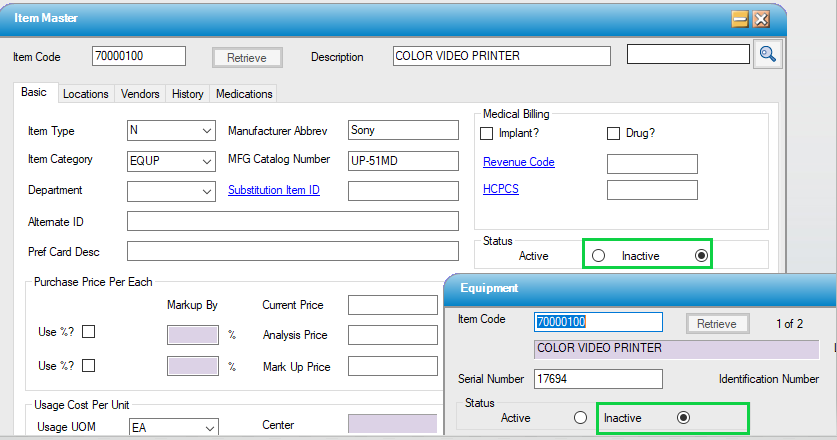837x440 pixels.
Task: Check the Implant? checkbox
Action: tap(488, 133)
